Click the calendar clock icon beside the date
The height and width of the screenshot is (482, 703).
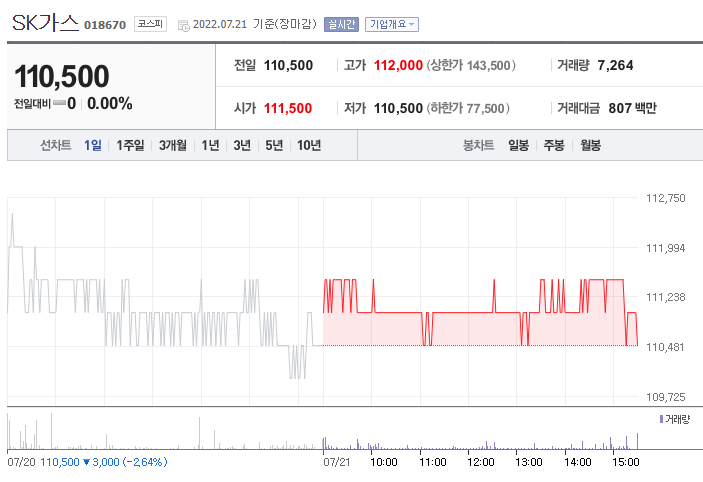(184, 26)
